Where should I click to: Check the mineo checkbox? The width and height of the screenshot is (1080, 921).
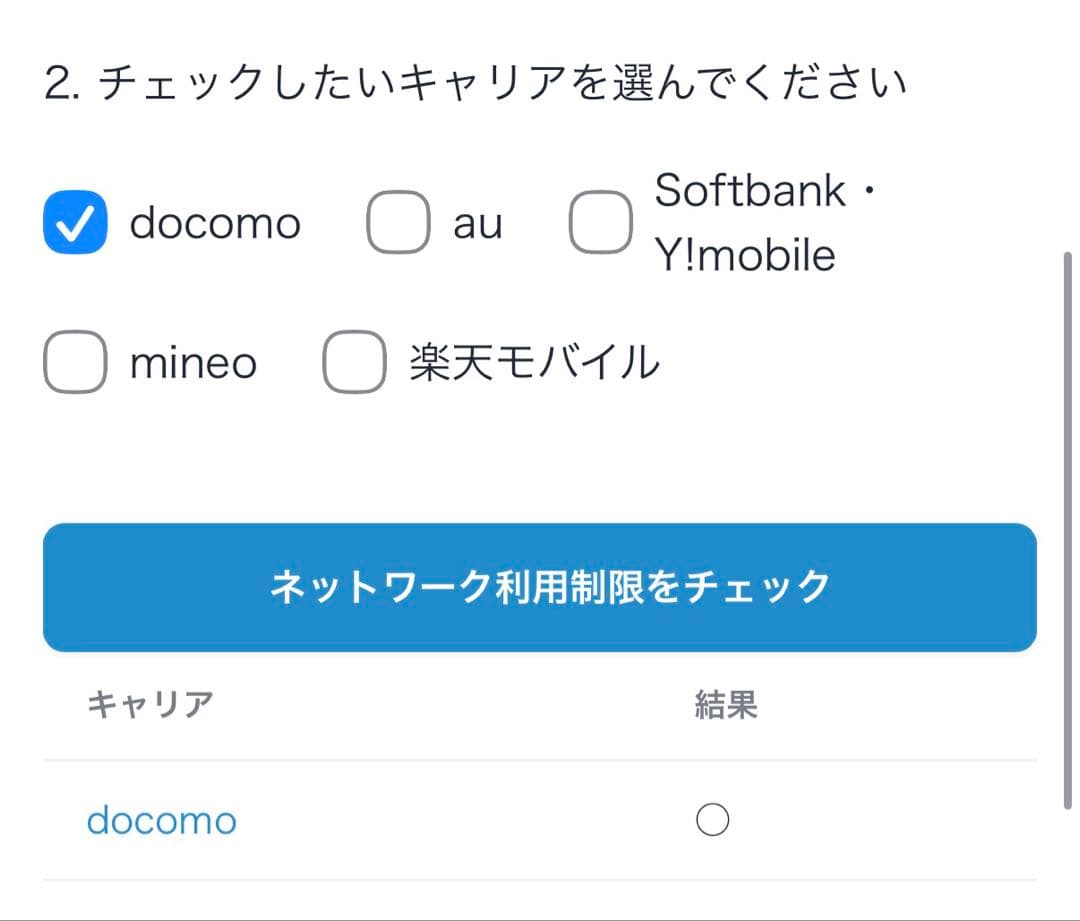coord(75,362)
